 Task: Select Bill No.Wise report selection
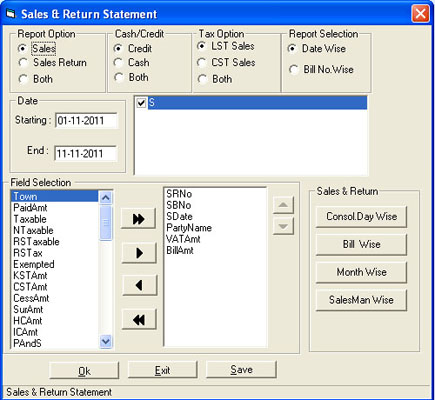pos(293,70)
